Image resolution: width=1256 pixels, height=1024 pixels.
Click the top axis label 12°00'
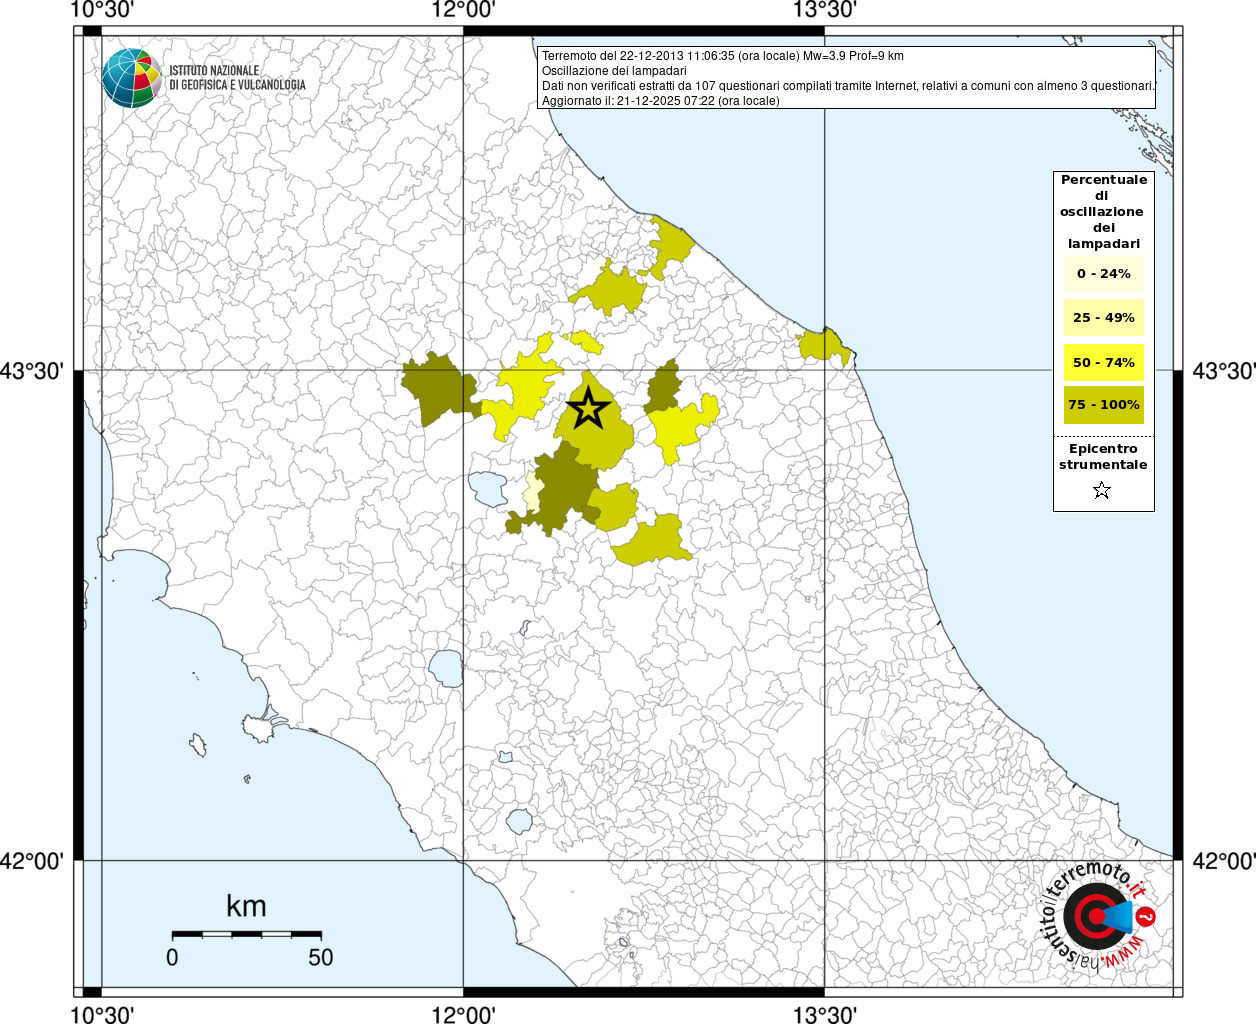[x=463, y=10]
